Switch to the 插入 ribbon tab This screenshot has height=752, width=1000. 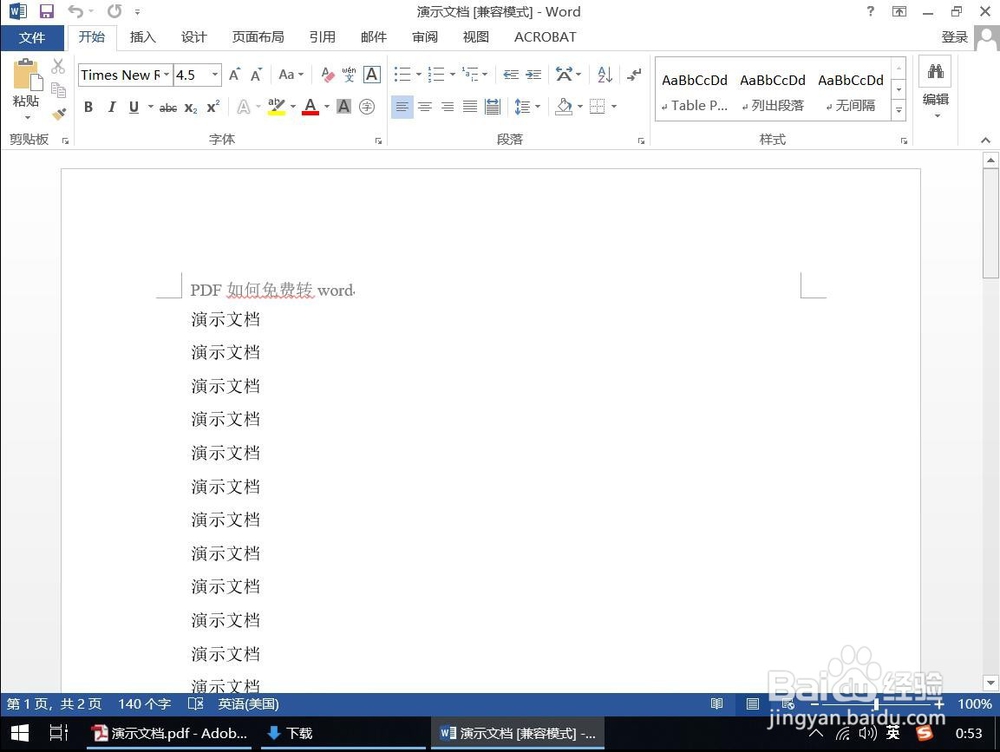[140, 37]
